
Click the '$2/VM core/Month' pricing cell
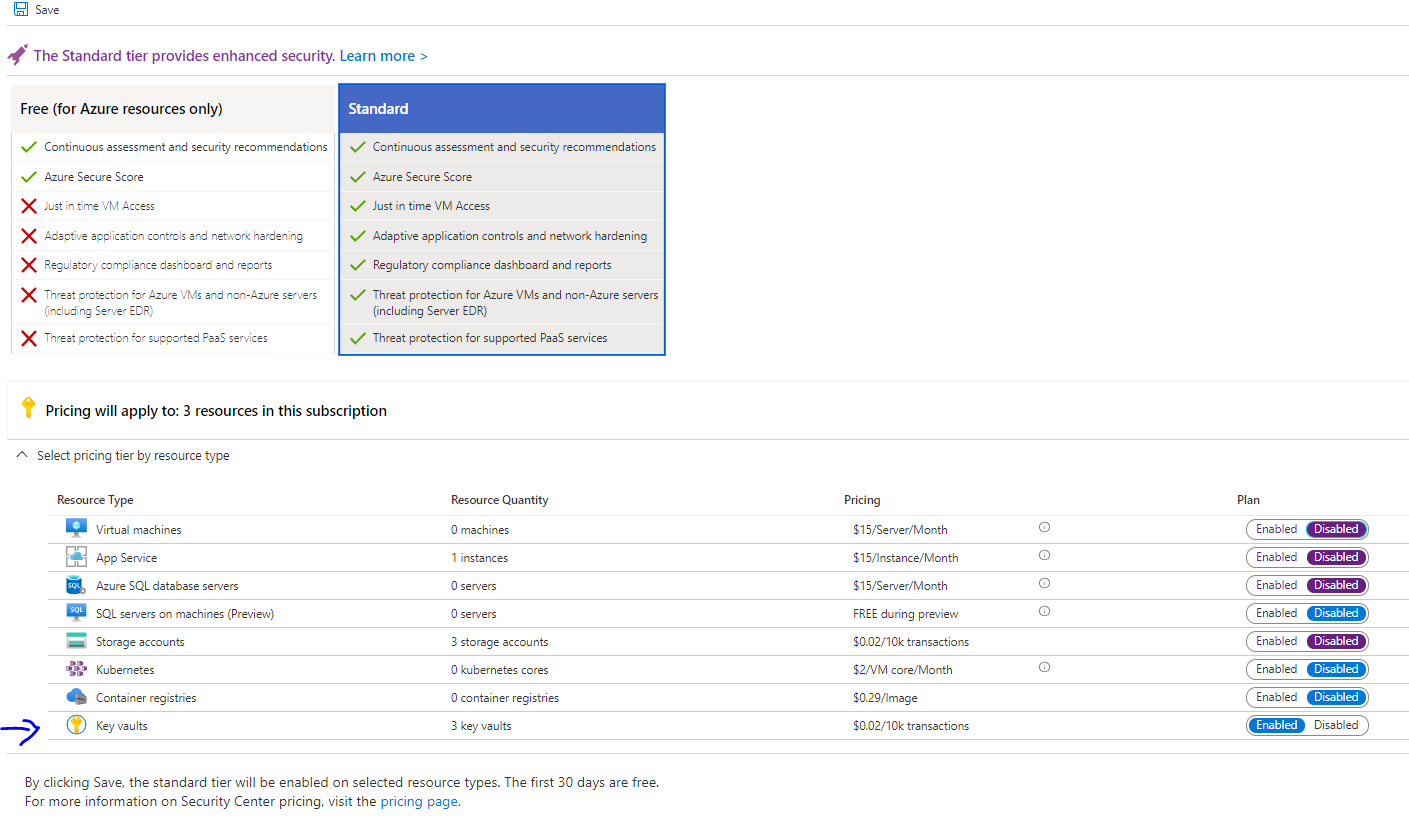pyautogui.click(x=903, y=670)
